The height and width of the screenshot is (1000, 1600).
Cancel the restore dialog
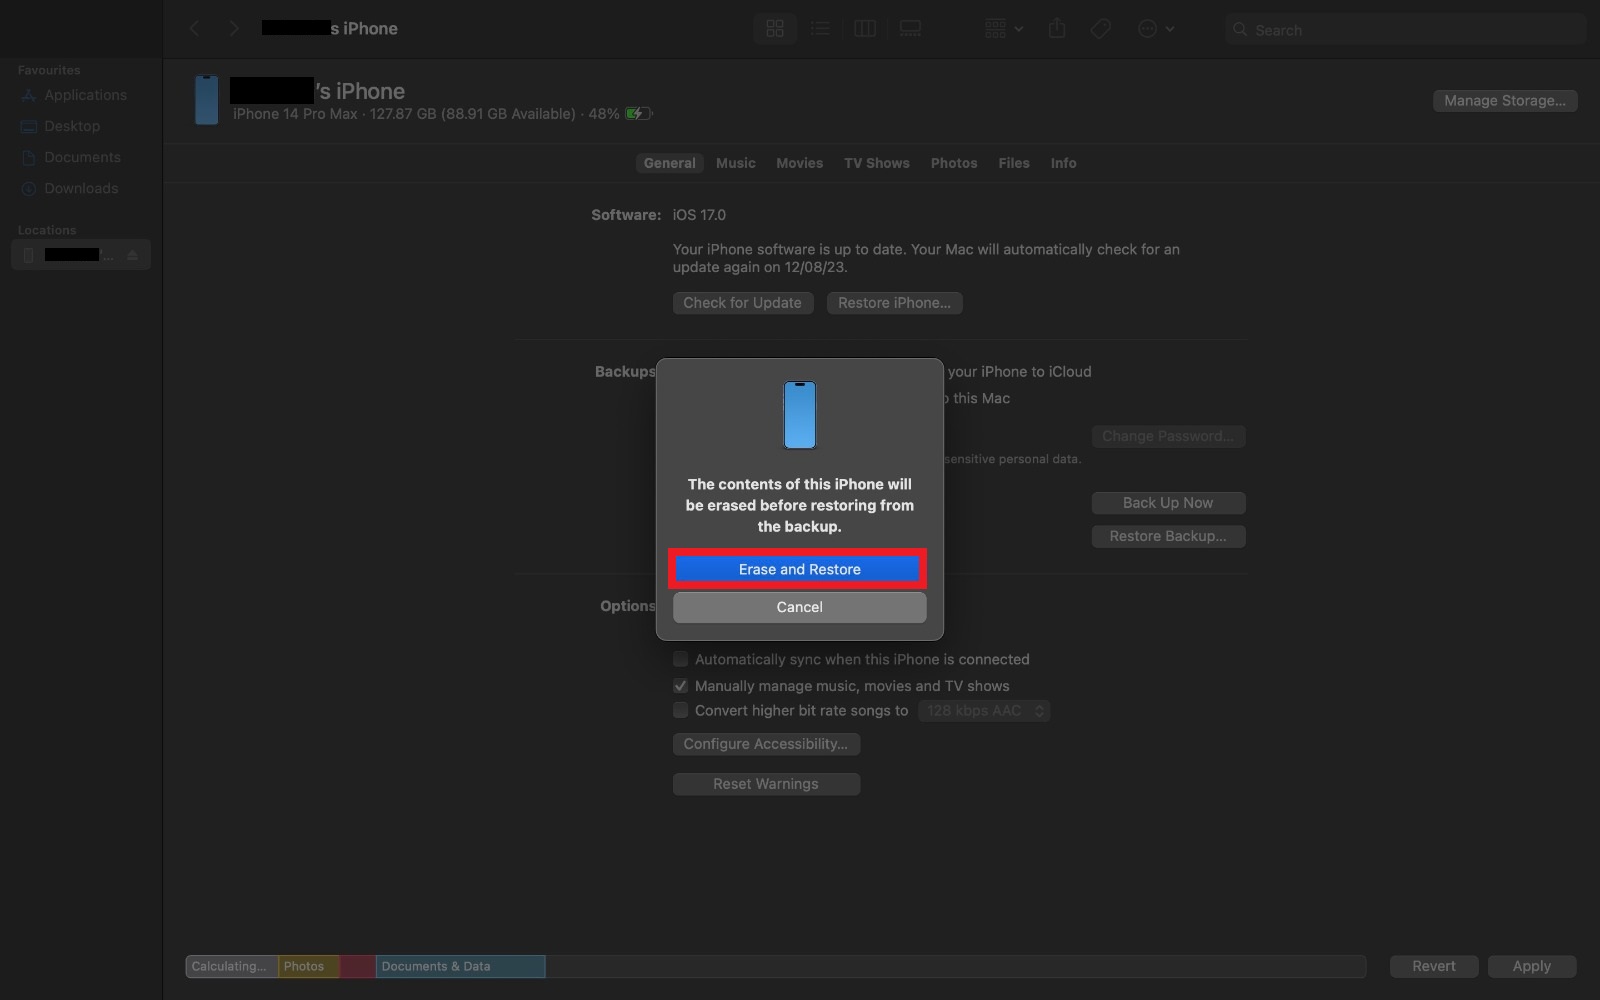799,607
